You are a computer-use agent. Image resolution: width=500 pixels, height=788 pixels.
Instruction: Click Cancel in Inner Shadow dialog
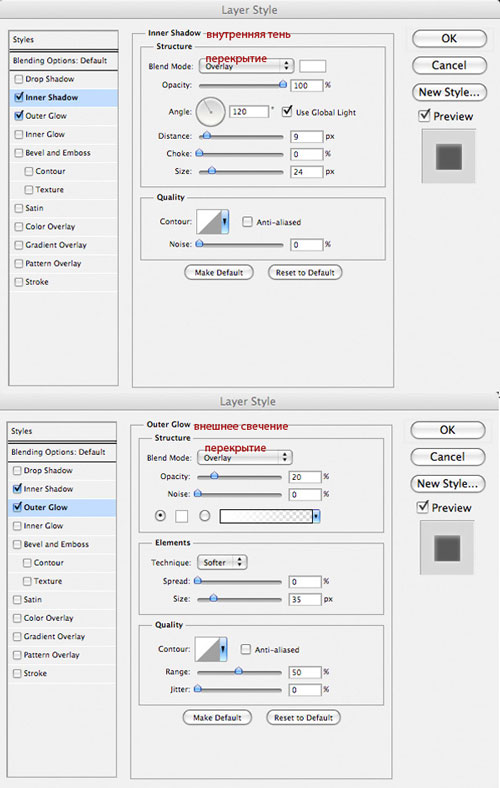449,65
